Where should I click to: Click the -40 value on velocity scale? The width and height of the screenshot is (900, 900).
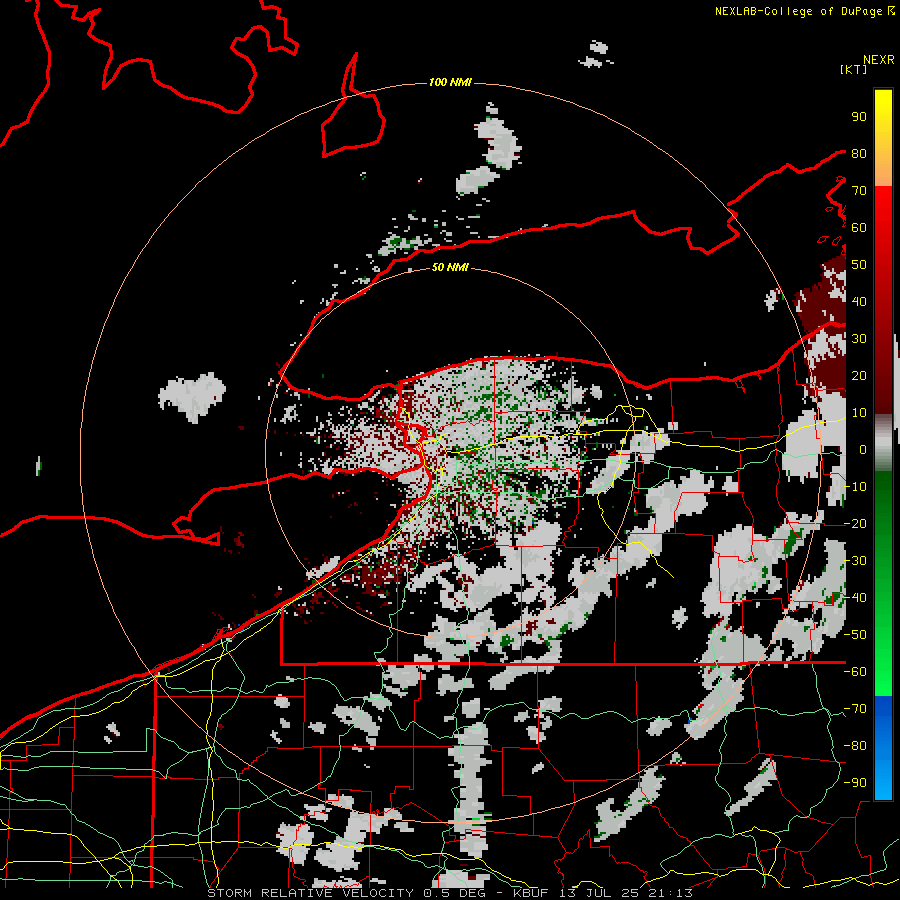(855, 598)
